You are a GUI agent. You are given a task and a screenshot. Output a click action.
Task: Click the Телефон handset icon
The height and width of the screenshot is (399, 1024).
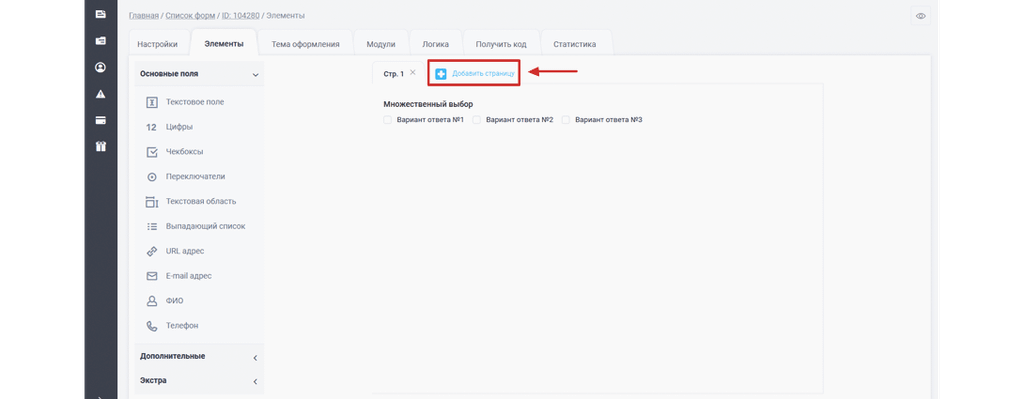(152, 326)
